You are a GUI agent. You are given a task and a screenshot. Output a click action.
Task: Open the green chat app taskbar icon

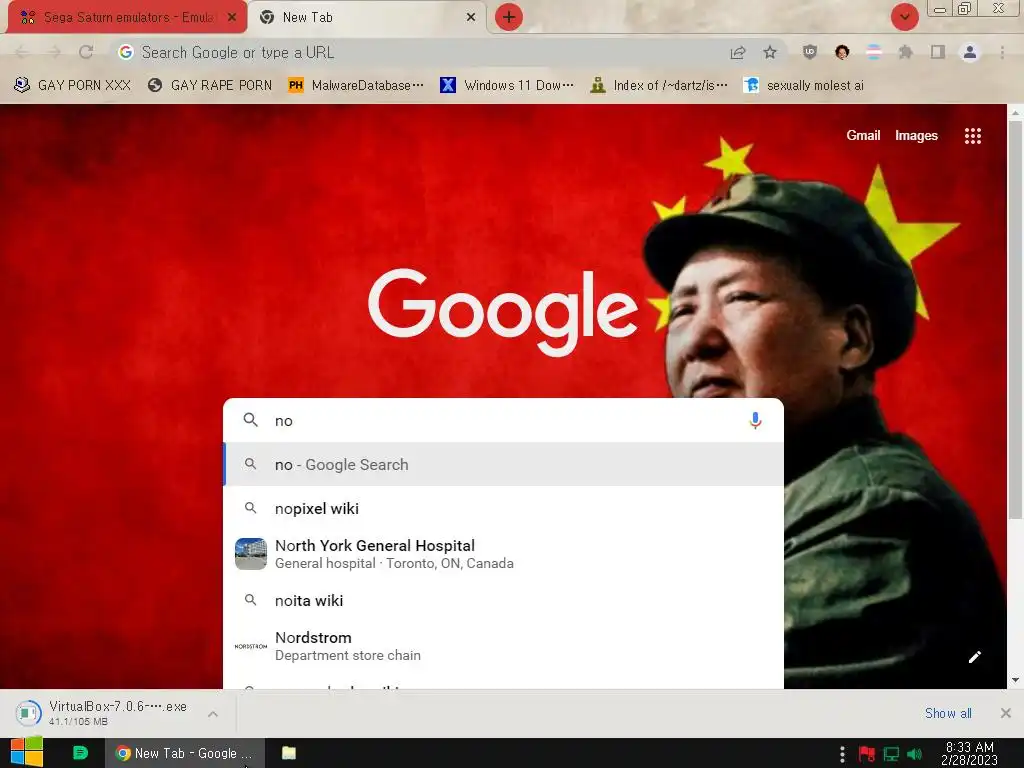tap(80, 753)
